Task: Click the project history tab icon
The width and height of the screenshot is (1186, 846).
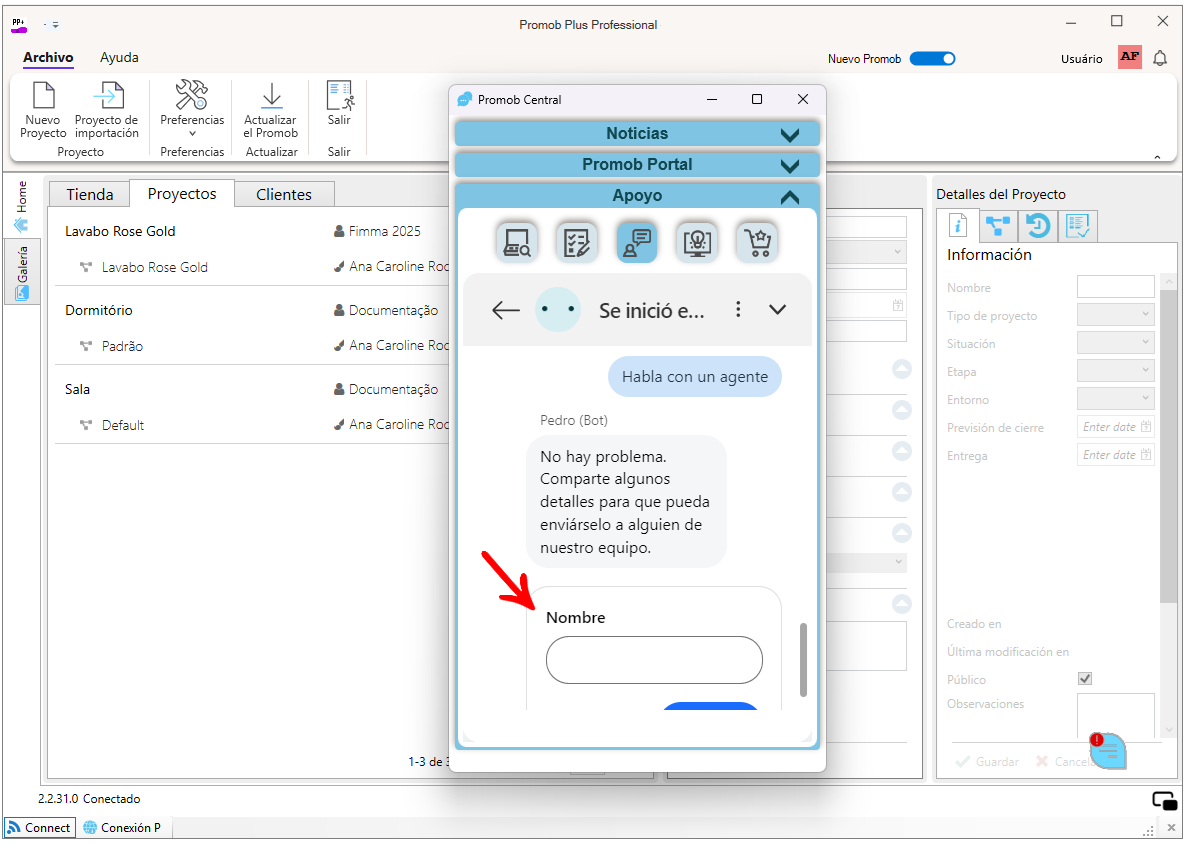Action: [x=1038, y=225]
